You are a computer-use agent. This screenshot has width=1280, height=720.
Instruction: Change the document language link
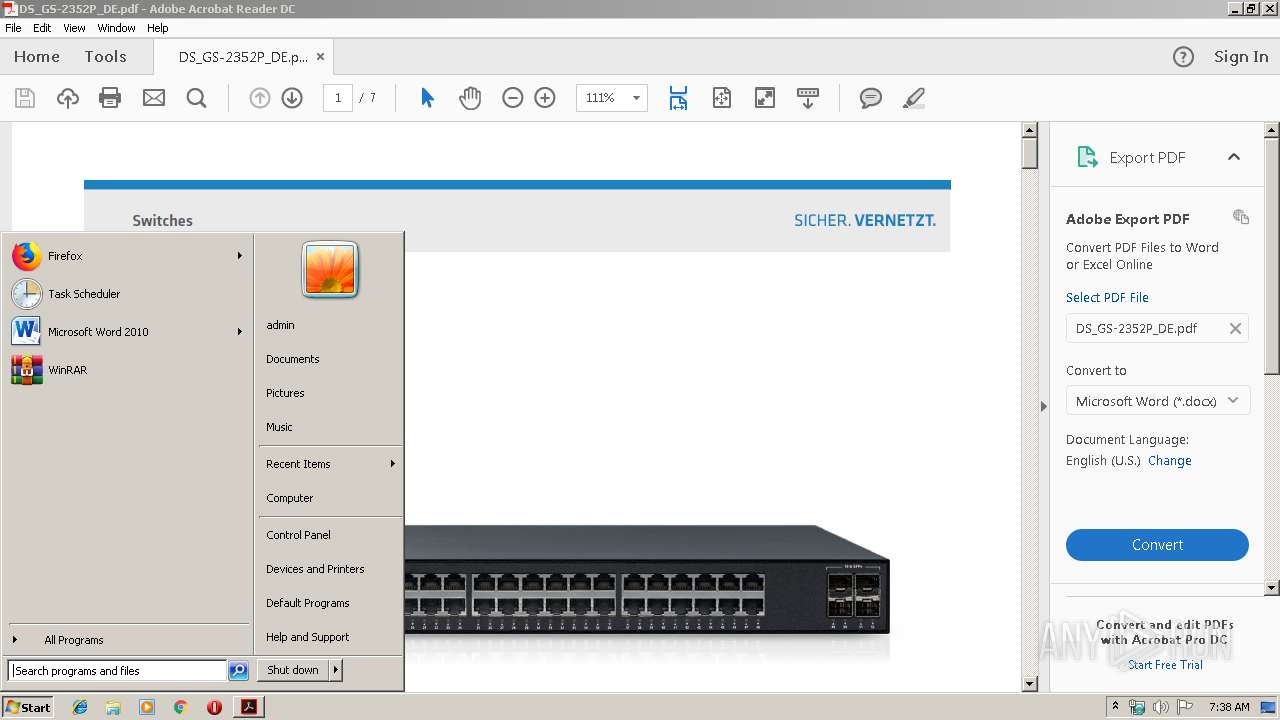point(1170,461)
